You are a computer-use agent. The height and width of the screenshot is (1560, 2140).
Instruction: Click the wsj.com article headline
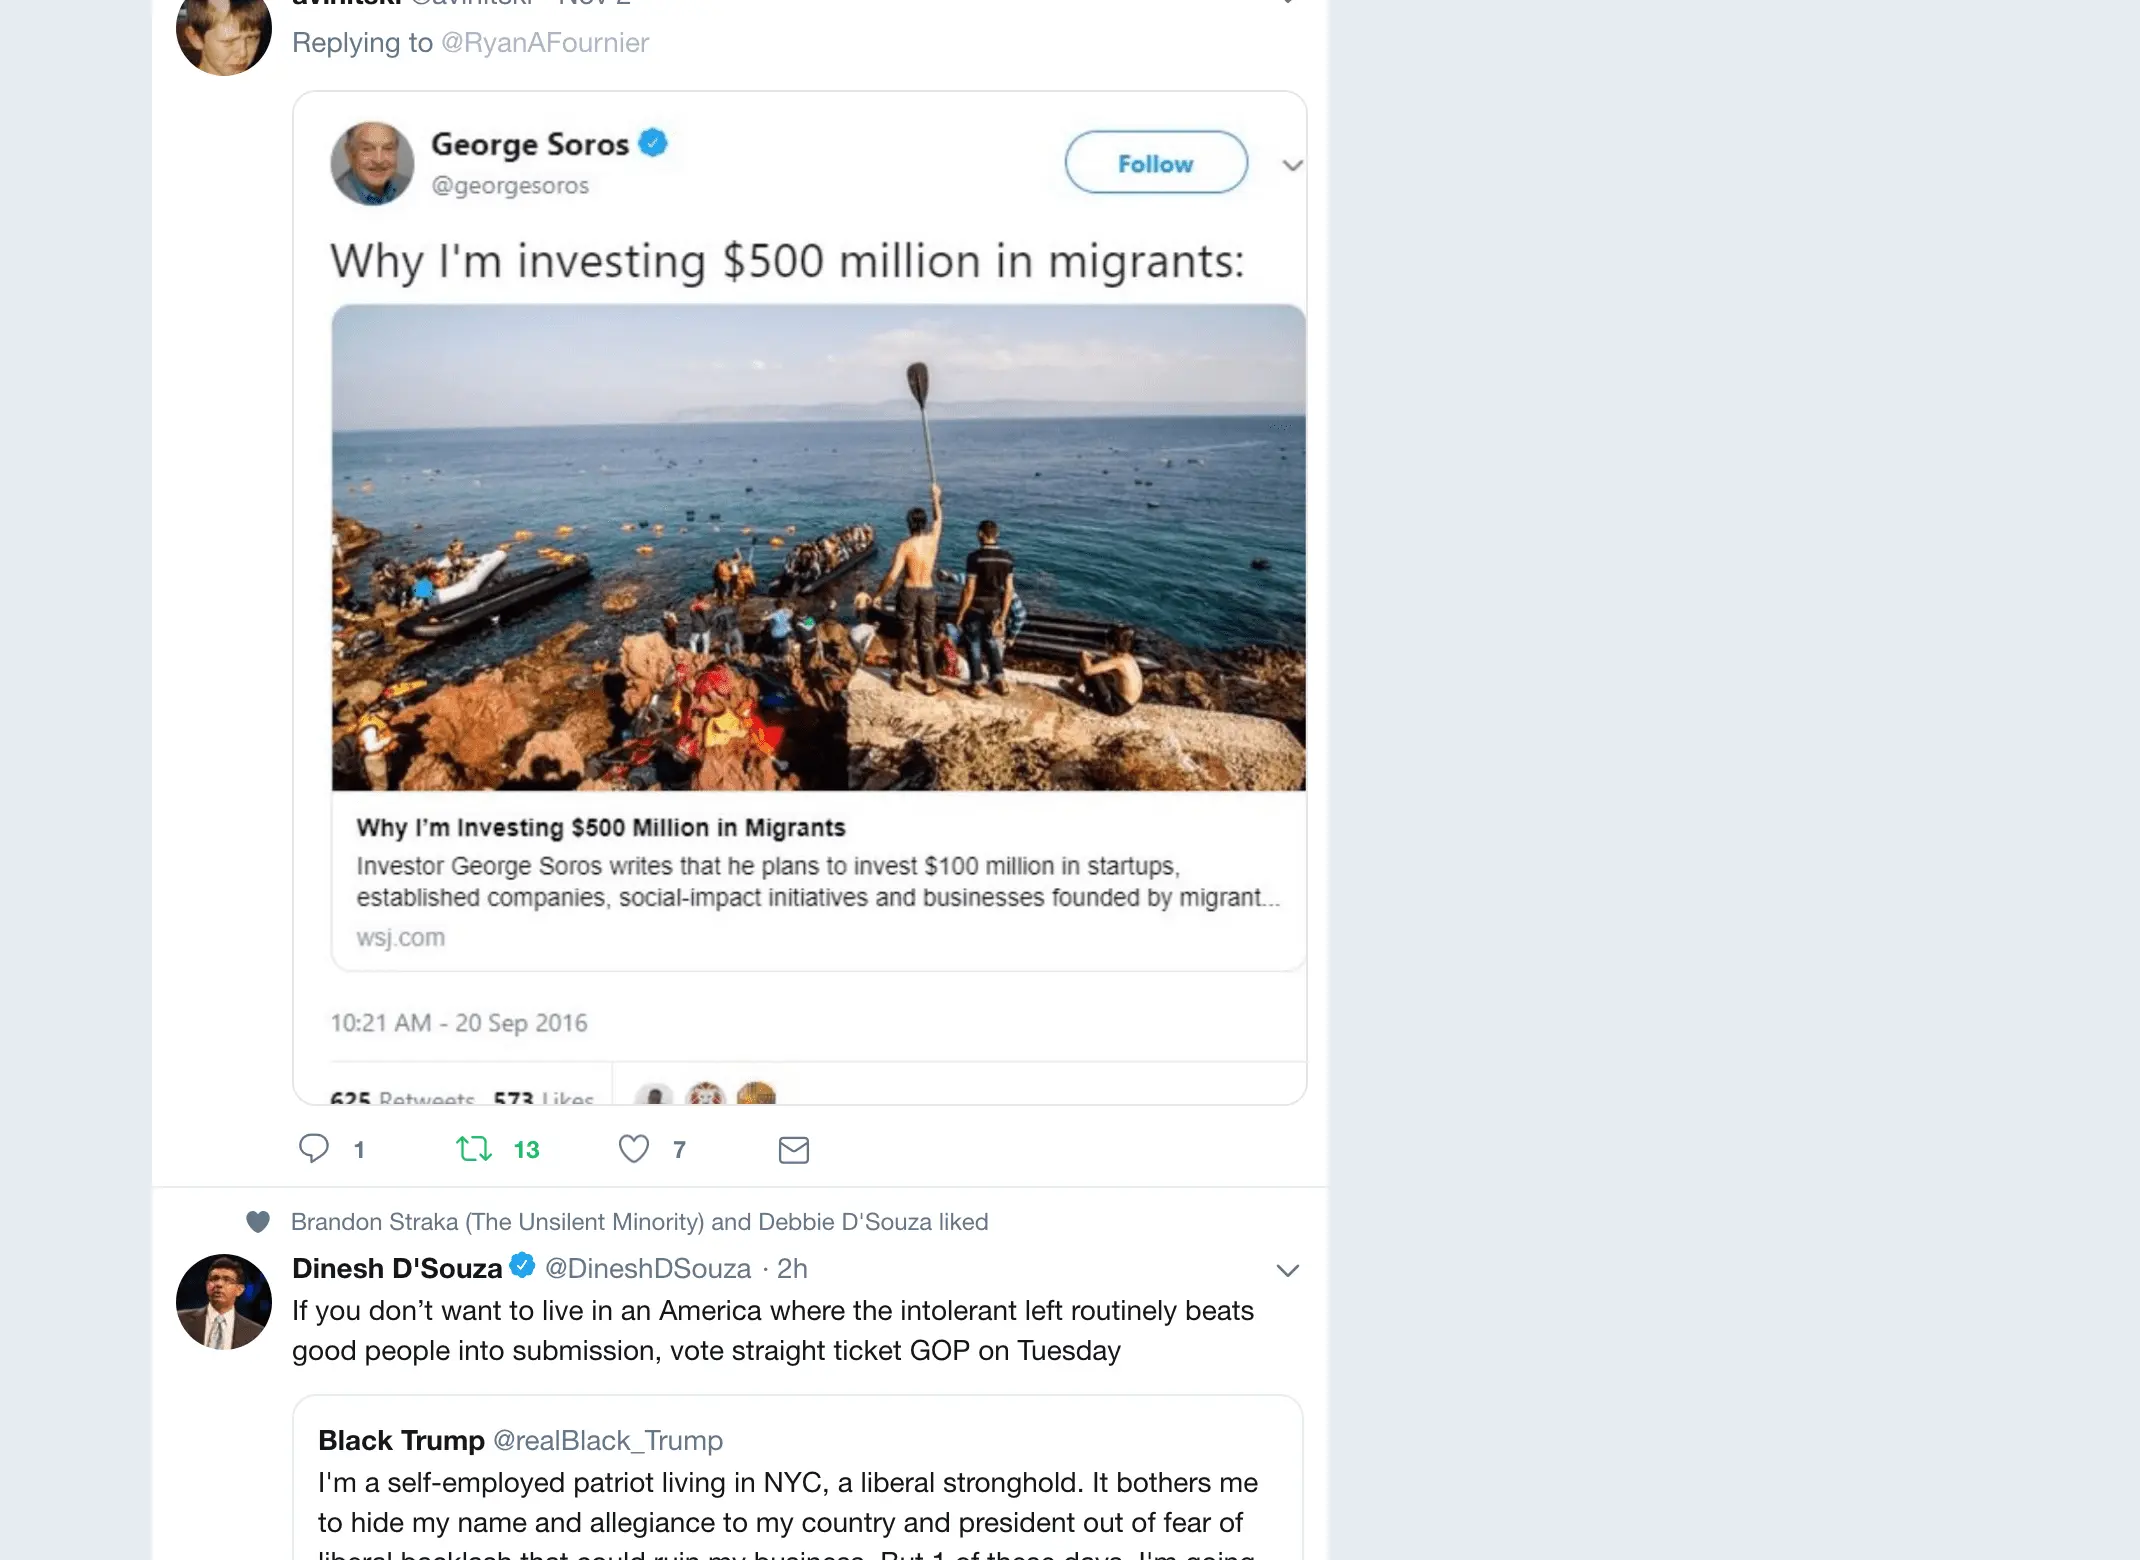tap(601, 828)
